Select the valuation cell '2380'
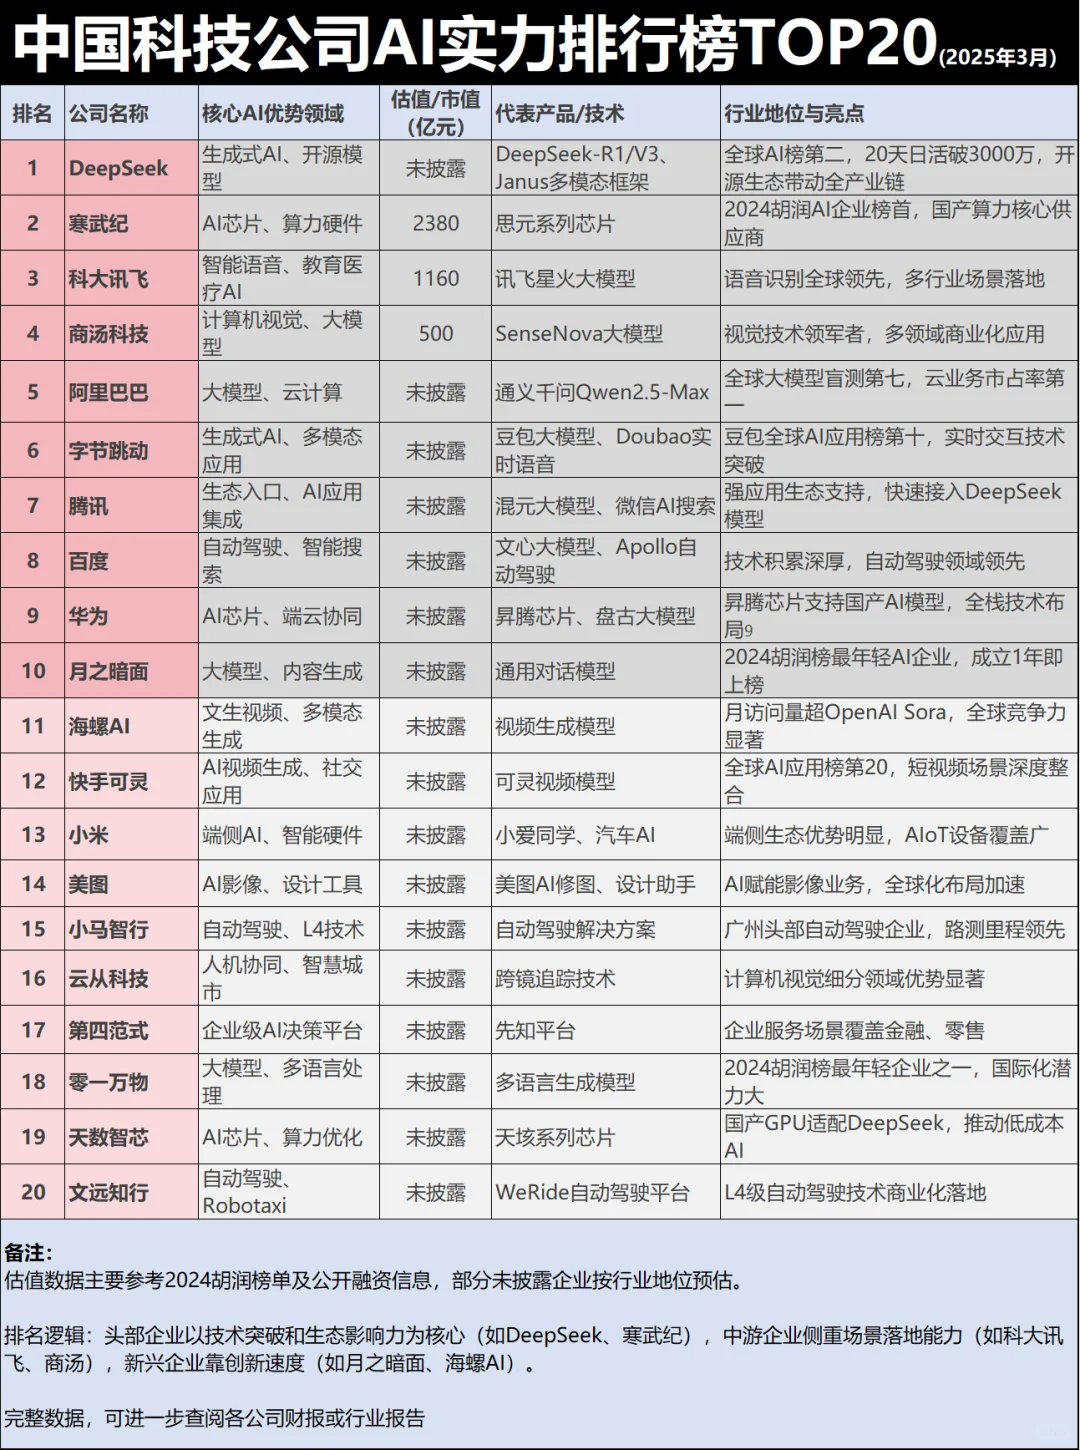The image size is (1080, 1450). pos(436,224)
